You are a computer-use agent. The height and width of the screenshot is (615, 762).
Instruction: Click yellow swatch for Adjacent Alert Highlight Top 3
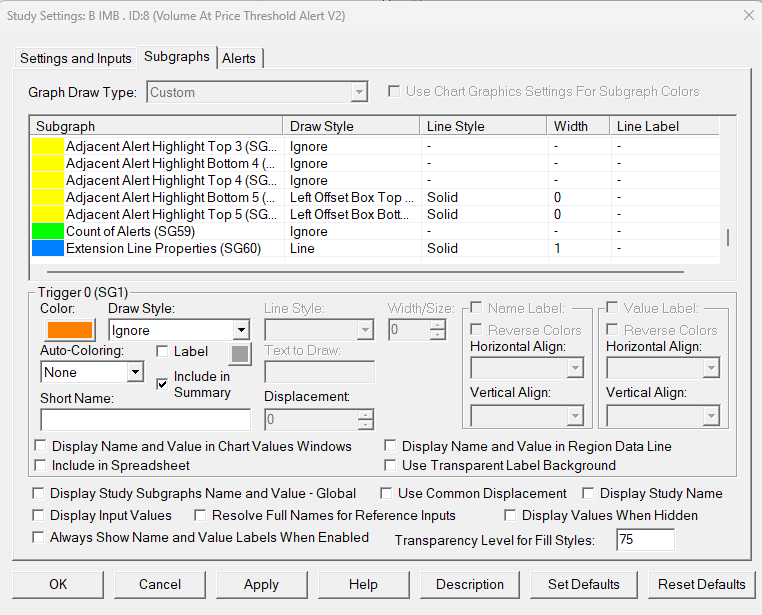(47, 146)
